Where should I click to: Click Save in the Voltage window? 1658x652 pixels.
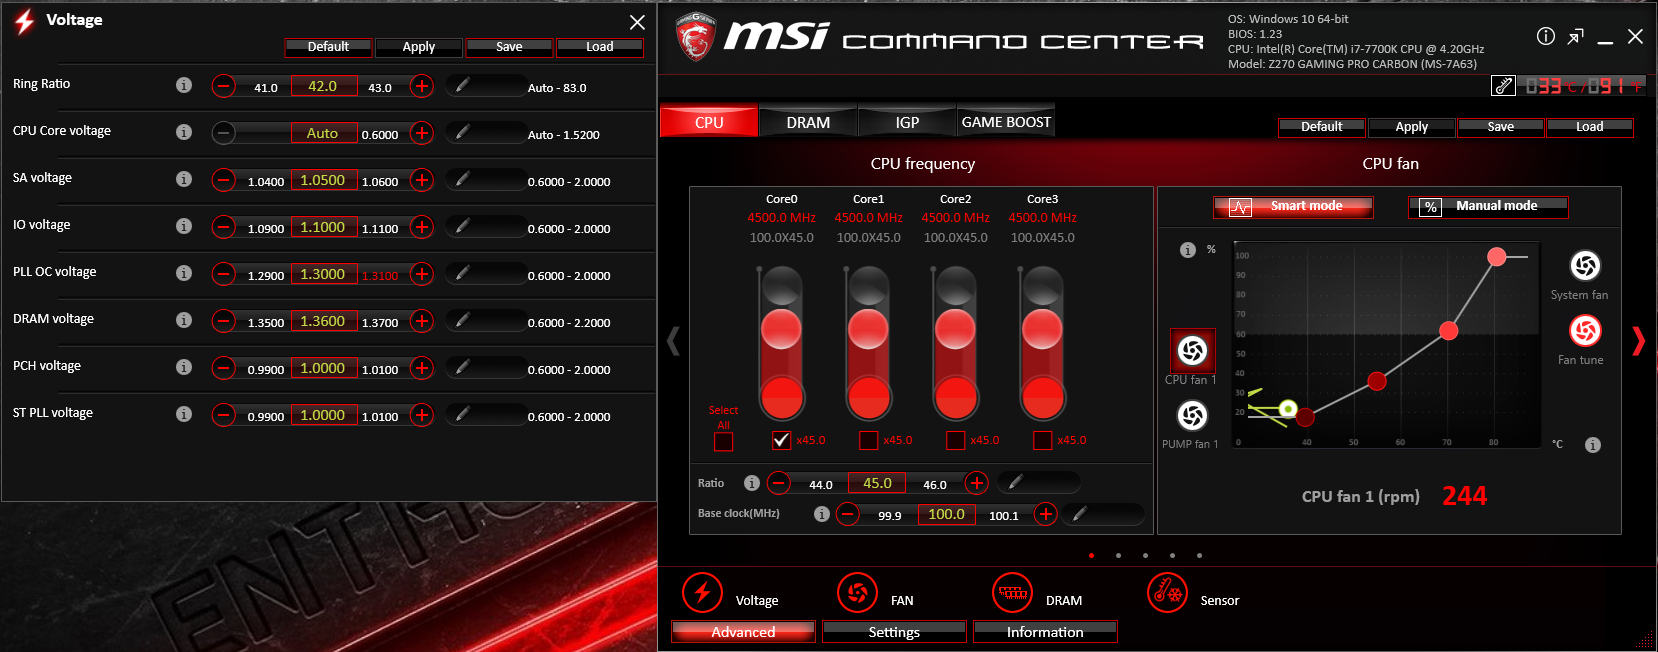coord(509,47)
